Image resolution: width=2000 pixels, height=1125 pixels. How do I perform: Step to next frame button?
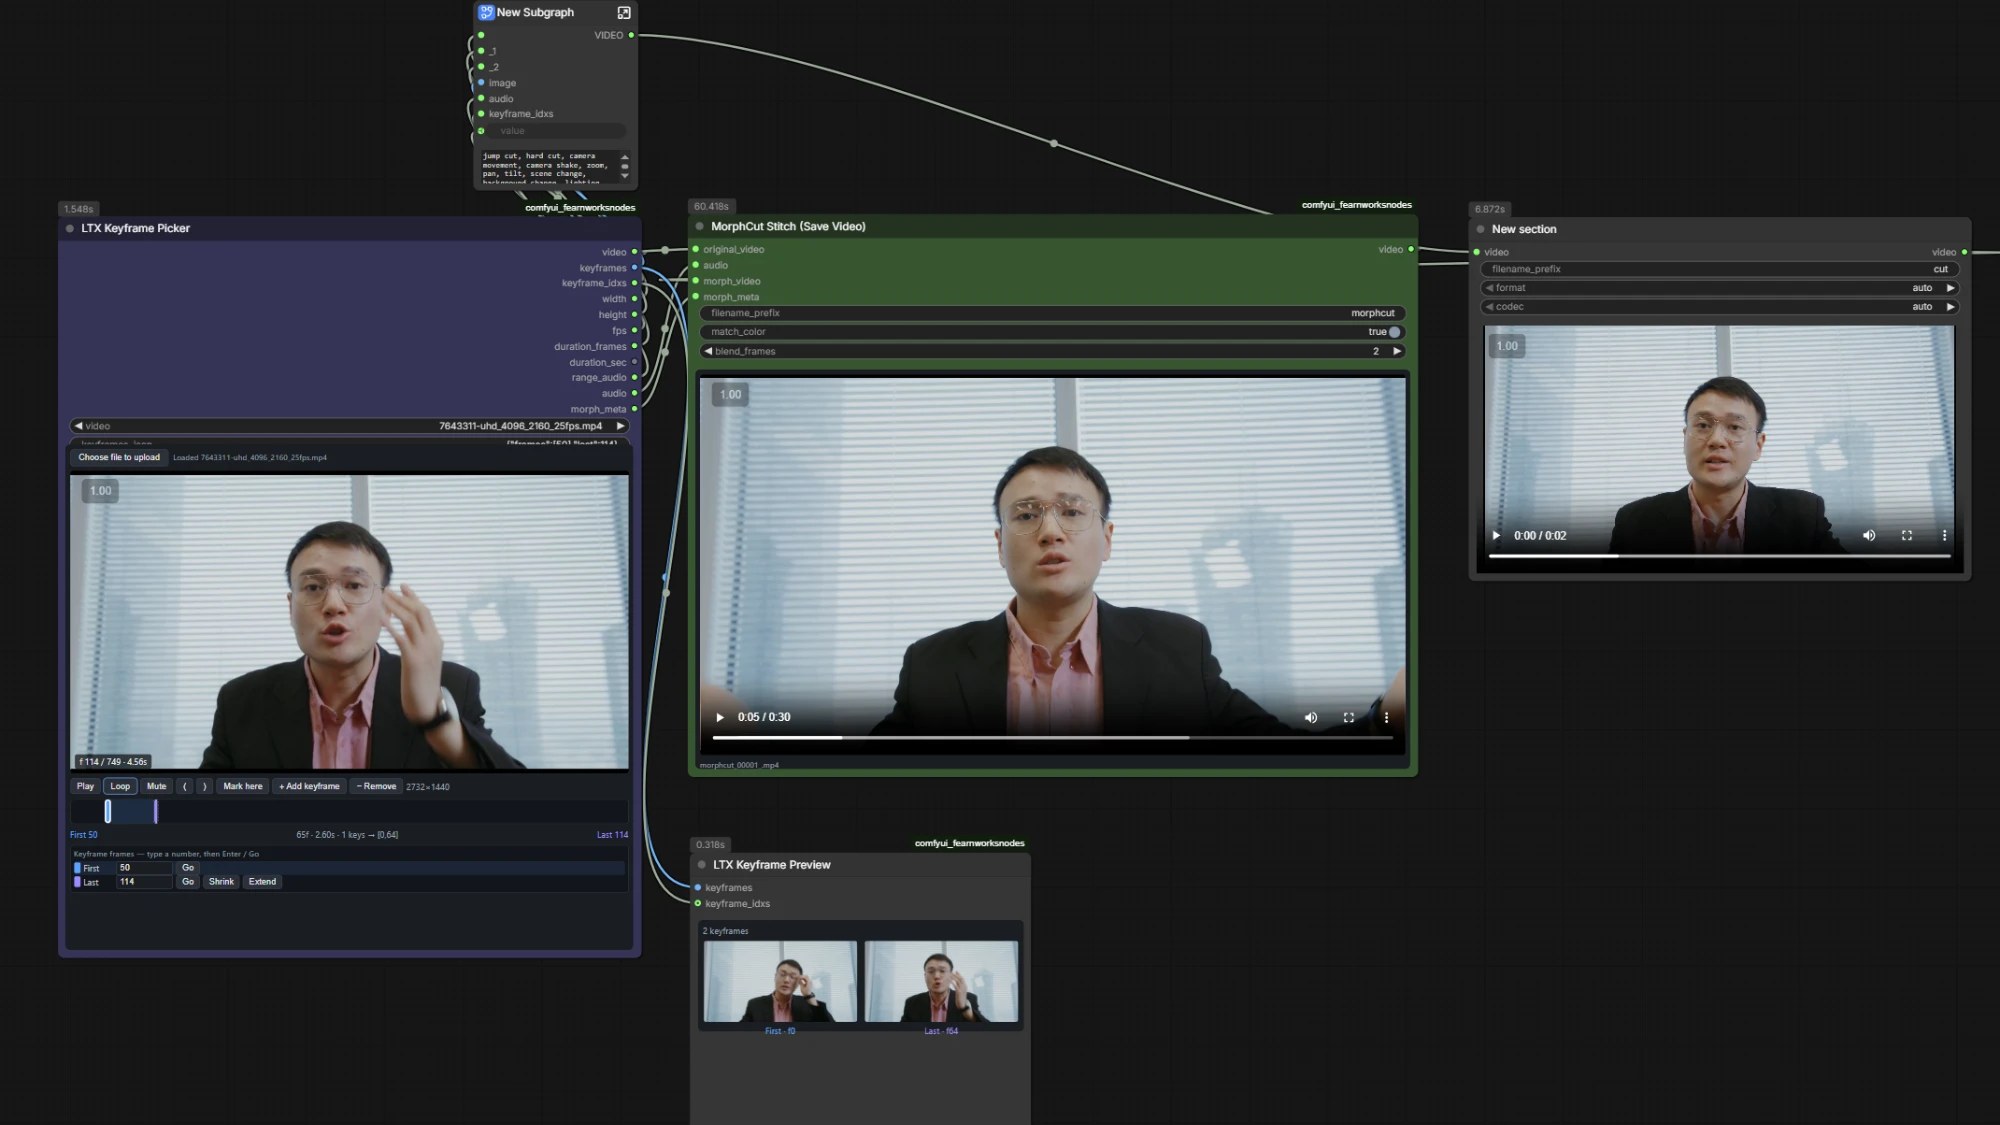tap(205, 787)
